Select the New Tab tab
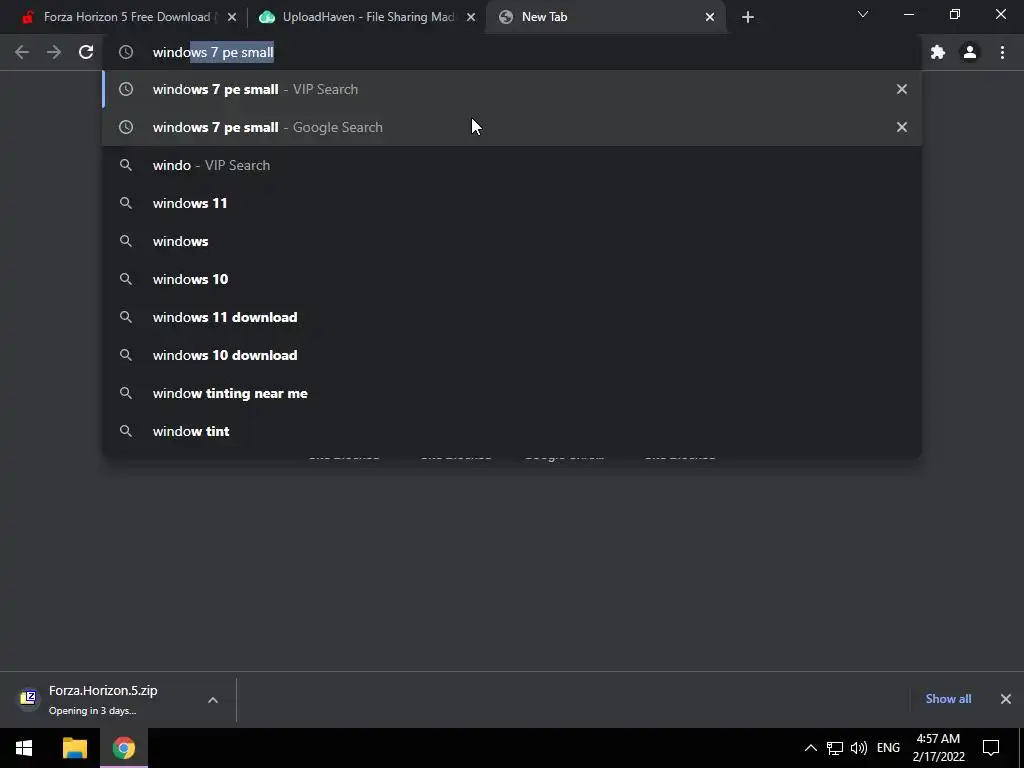 [x=606, y=17]
